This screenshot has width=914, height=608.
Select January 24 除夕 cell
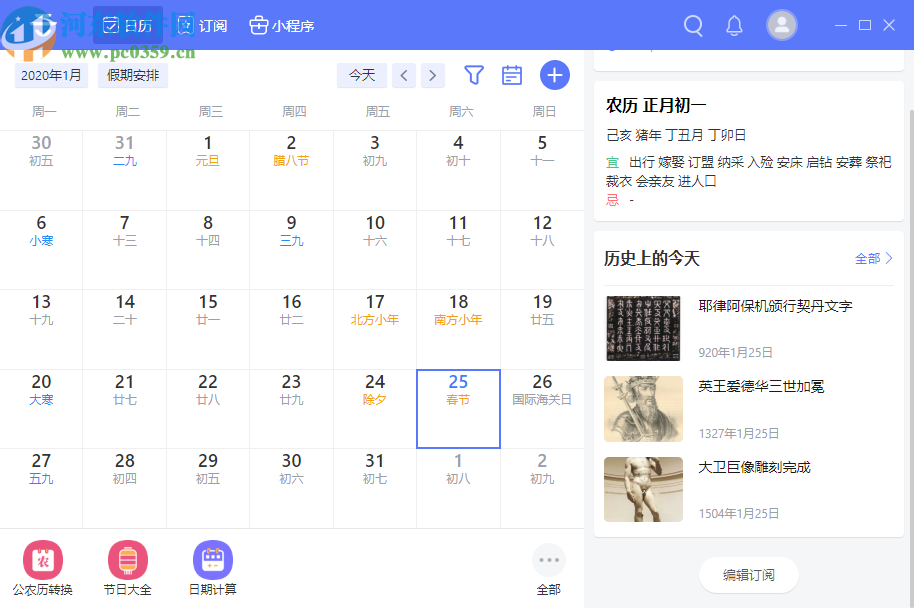pos(375,409)
